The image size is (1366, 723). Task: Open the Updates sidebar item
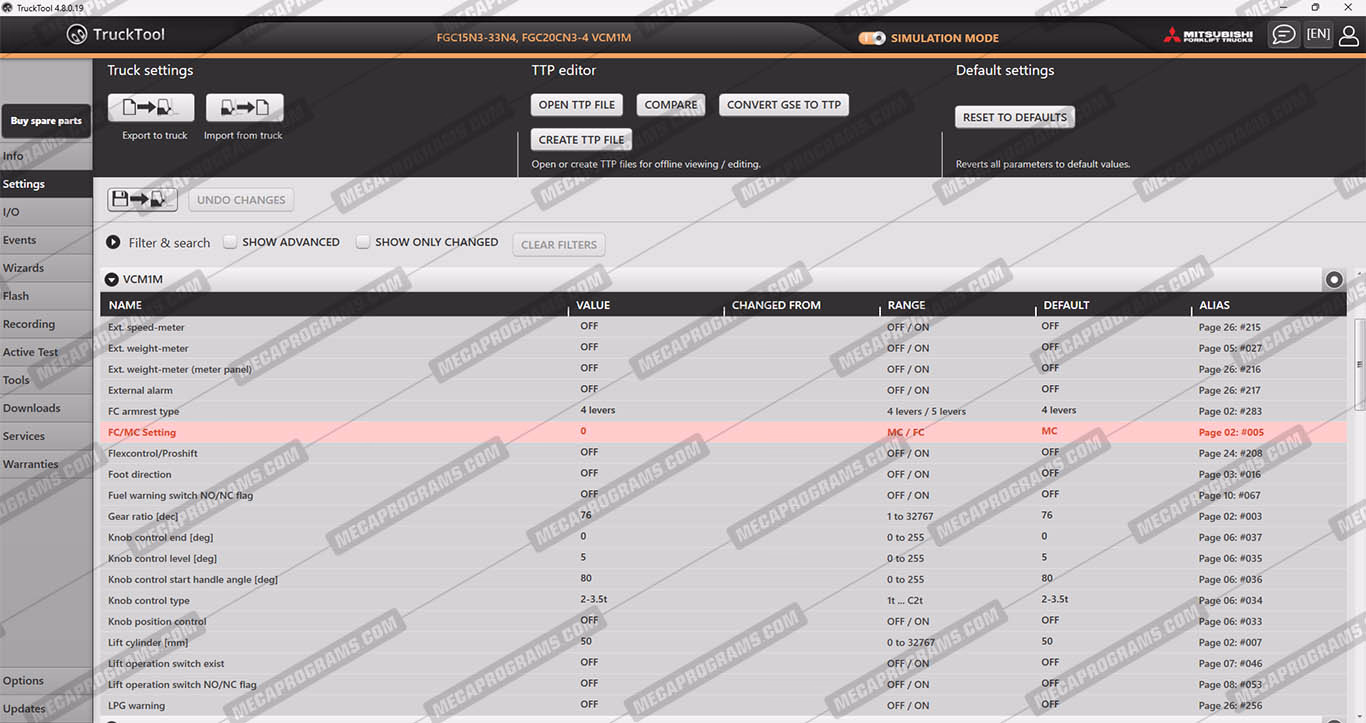click(46, 709)
